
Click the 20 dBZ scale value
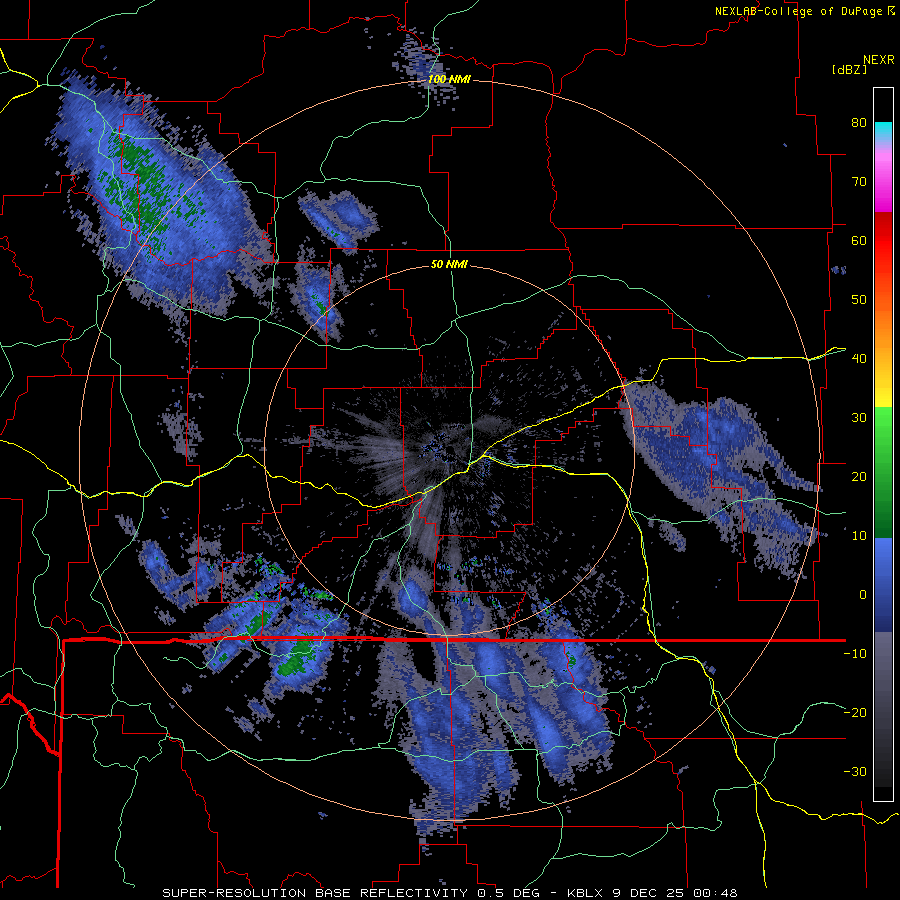click(x=859, y=476)
